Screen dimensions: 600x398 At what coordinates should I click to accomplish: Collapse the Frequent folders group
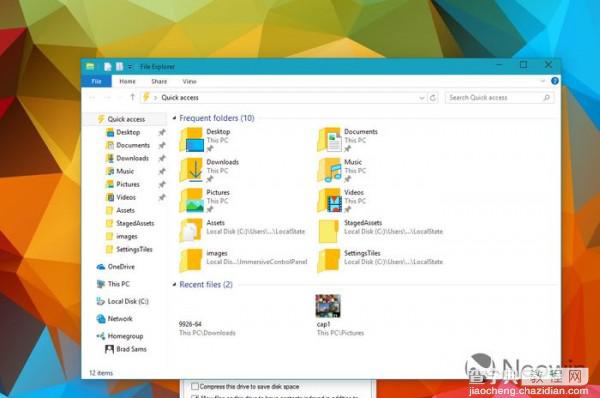click(174, 118)
